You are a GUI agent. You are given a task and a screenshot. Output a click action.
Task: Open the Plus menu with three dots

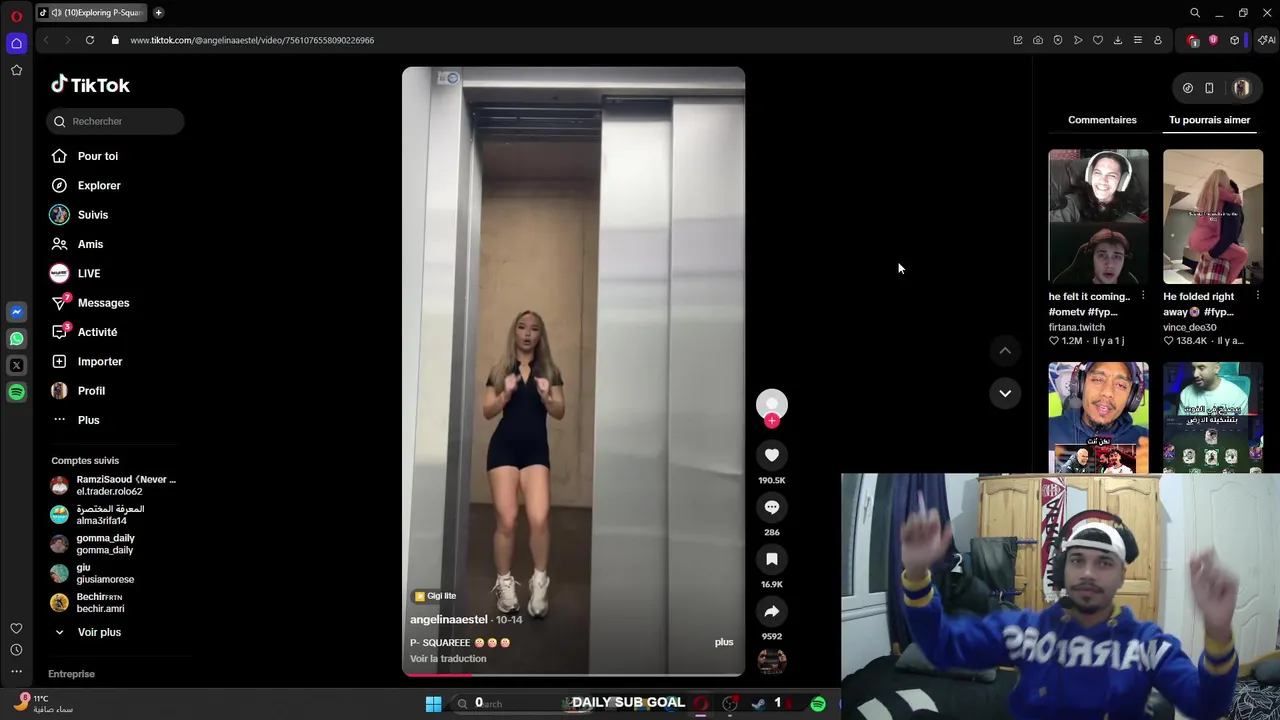coord(88,420)
